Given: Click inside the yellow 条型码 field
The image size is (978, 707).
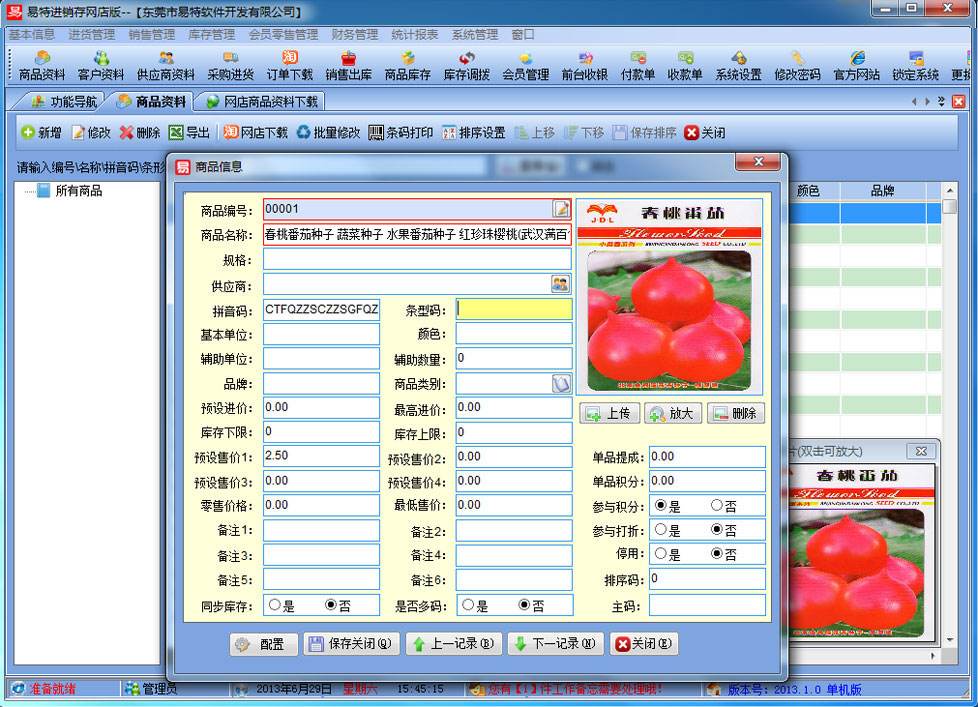Looking at the screenshot, I should coord(512,308).
